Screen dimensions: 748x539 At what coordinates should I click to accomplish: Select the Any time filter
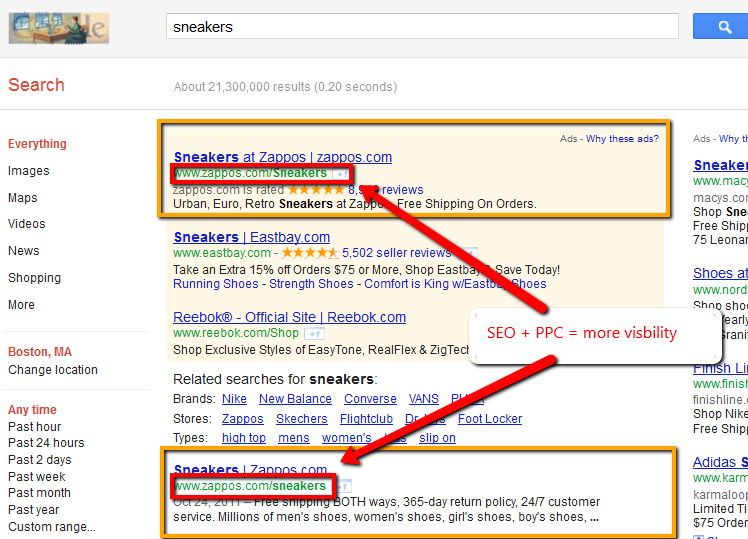coord(32,410)
